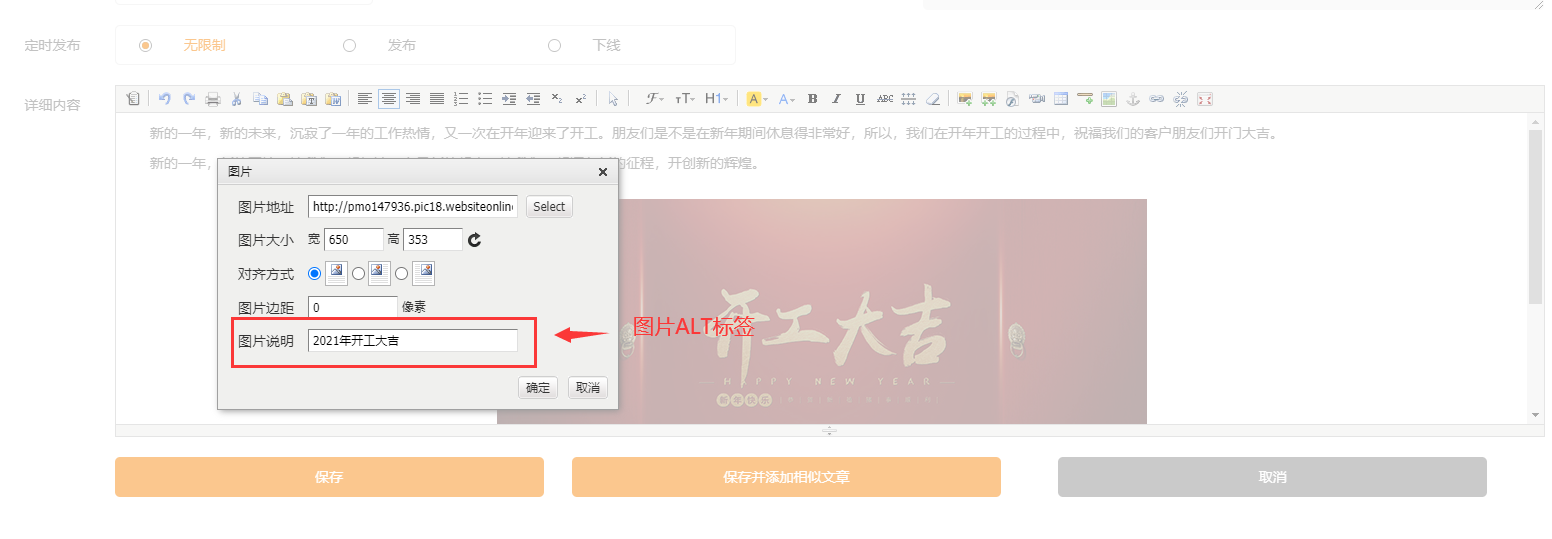Focus the 图片地址 URL field

[413, 207]
